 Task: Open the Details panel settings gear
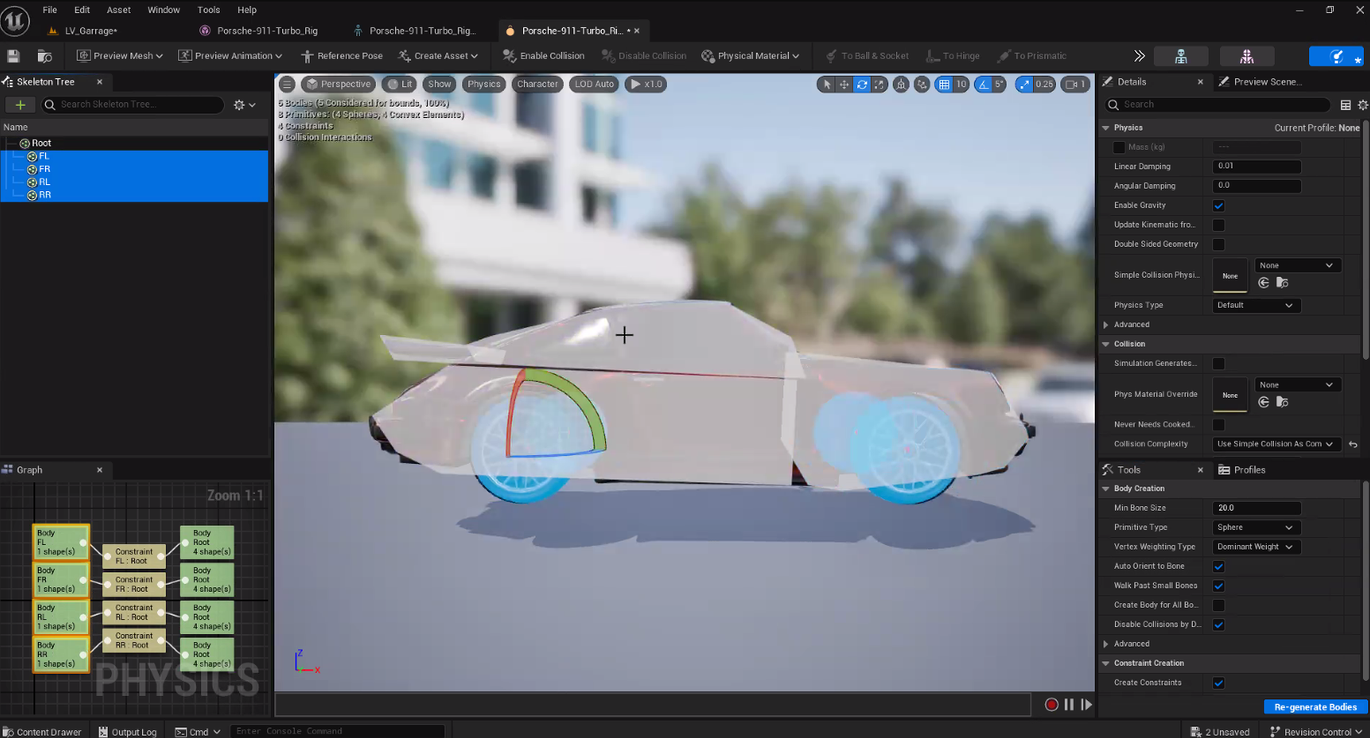click(1363, 104)
